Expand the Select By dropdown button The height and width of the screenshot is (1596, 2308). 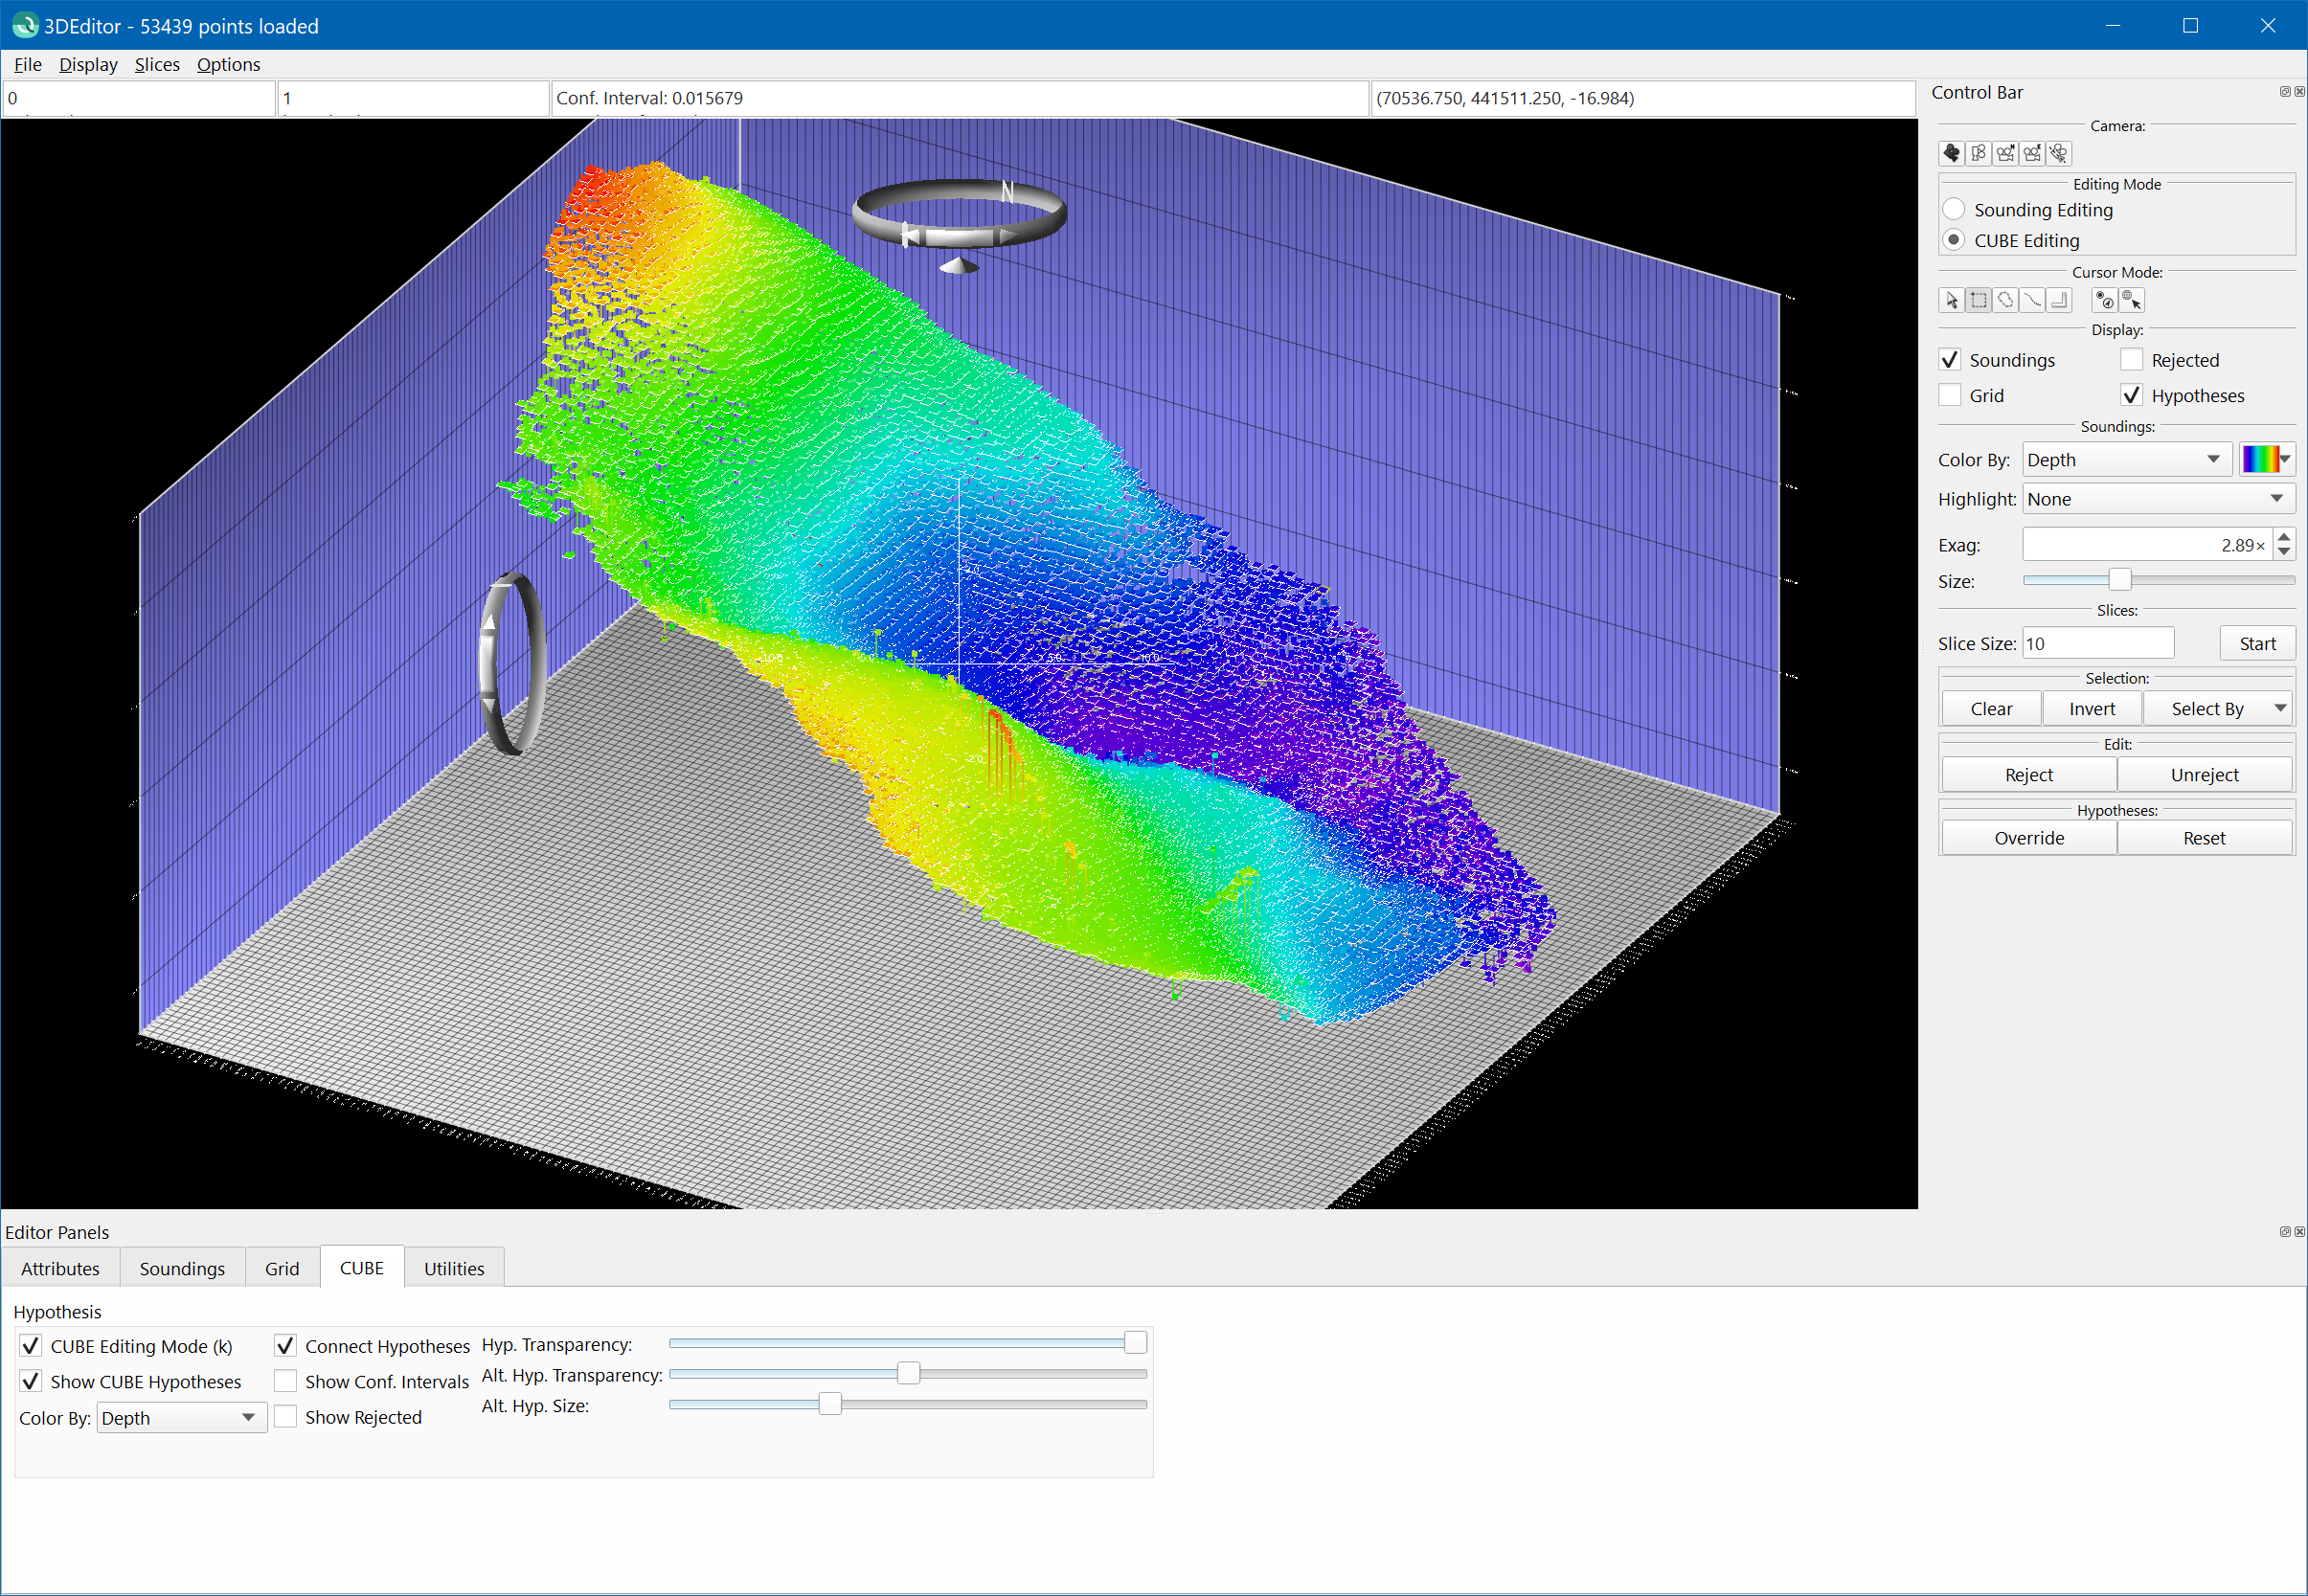click(x=2217, y=709)
